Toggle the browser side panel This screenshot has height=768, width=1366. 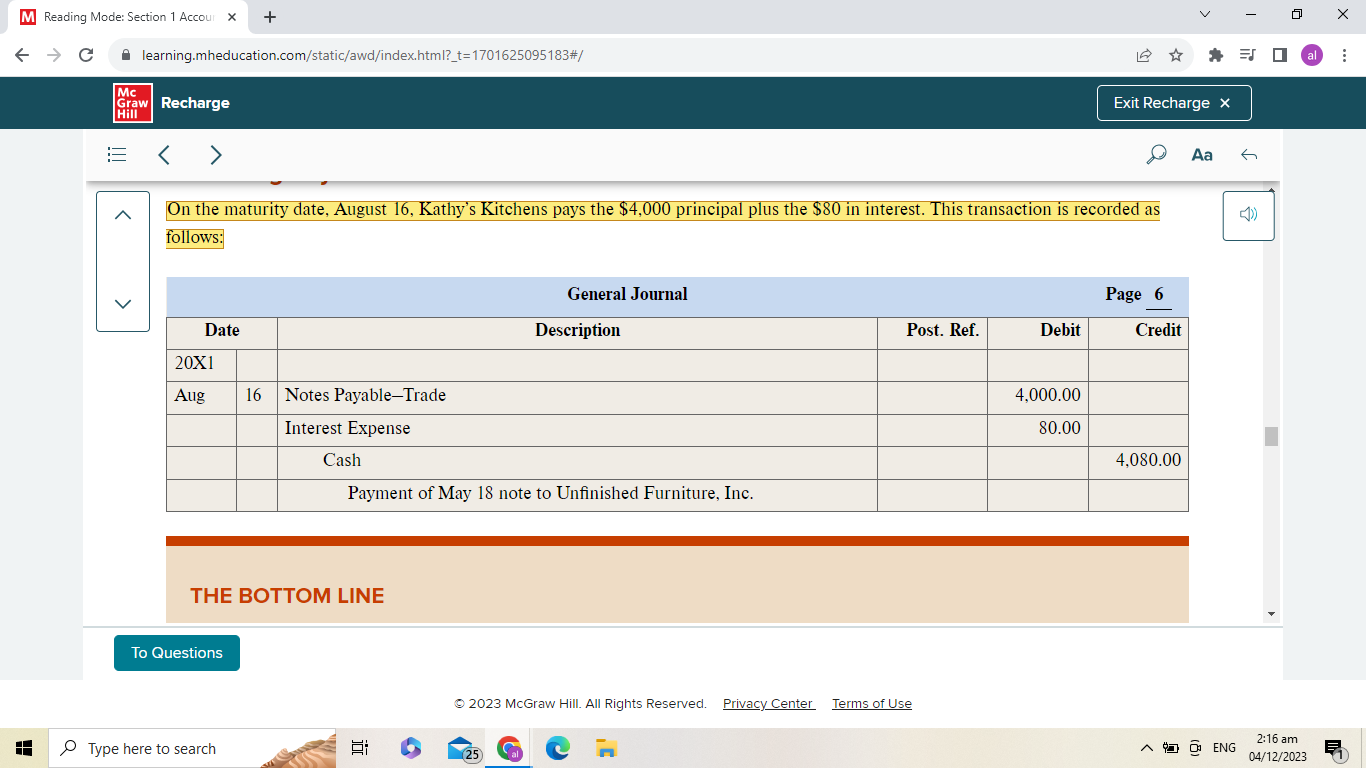coord(1280,55)
